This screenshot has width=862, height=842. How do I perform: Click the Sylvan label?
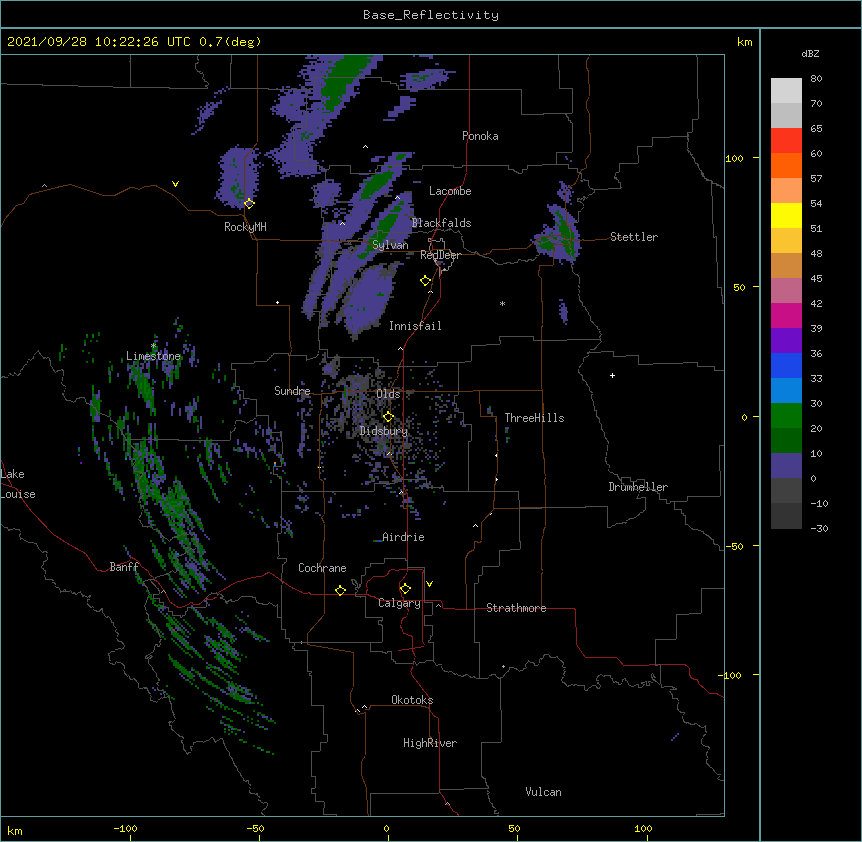point(390,245)
